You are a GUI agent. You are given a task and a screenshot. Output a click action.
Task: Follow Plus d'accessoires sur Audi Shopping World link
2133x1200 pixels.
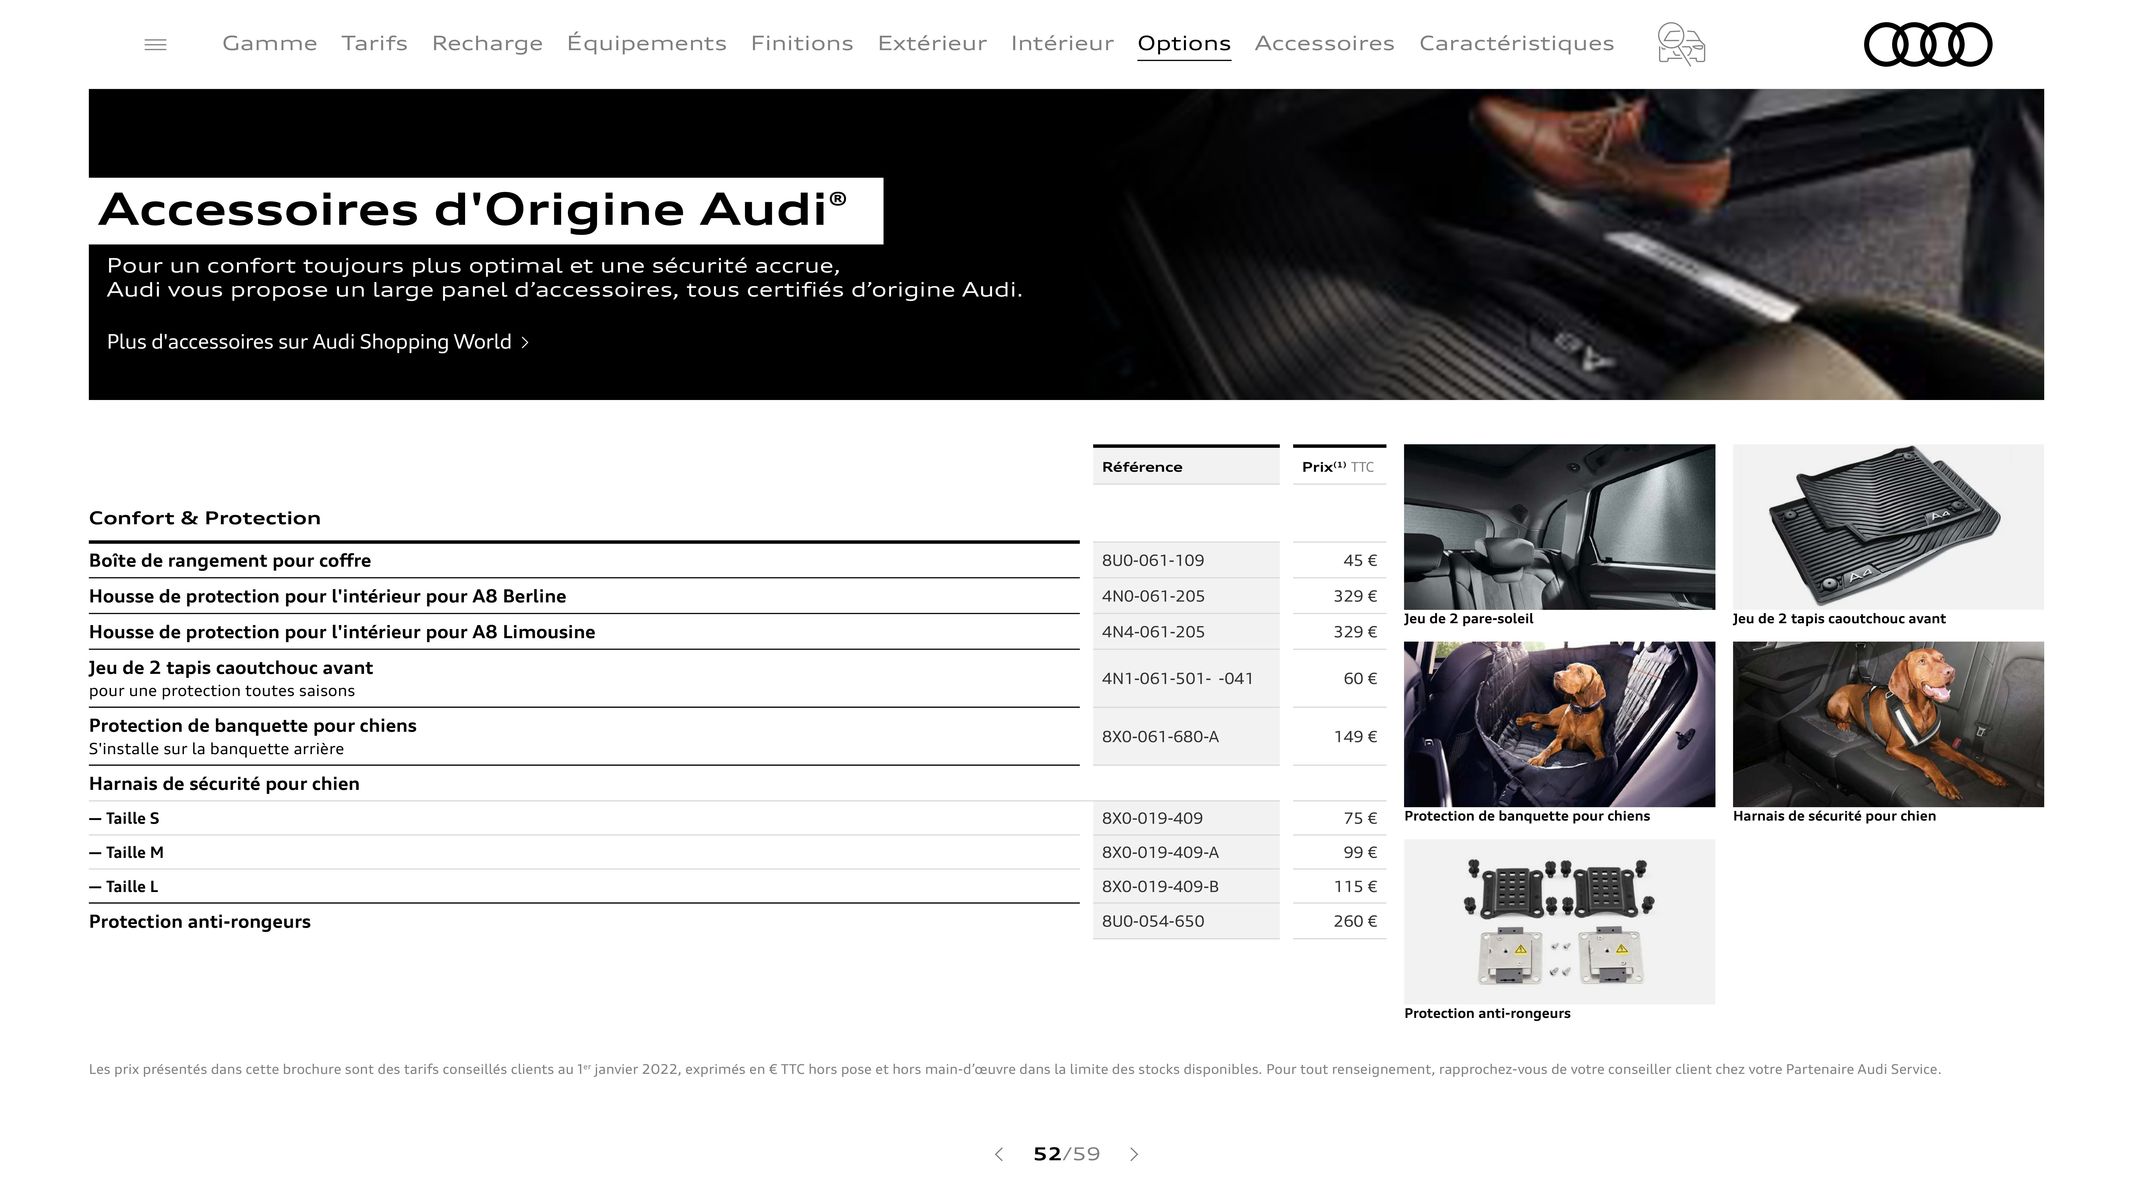click(318, 342)
